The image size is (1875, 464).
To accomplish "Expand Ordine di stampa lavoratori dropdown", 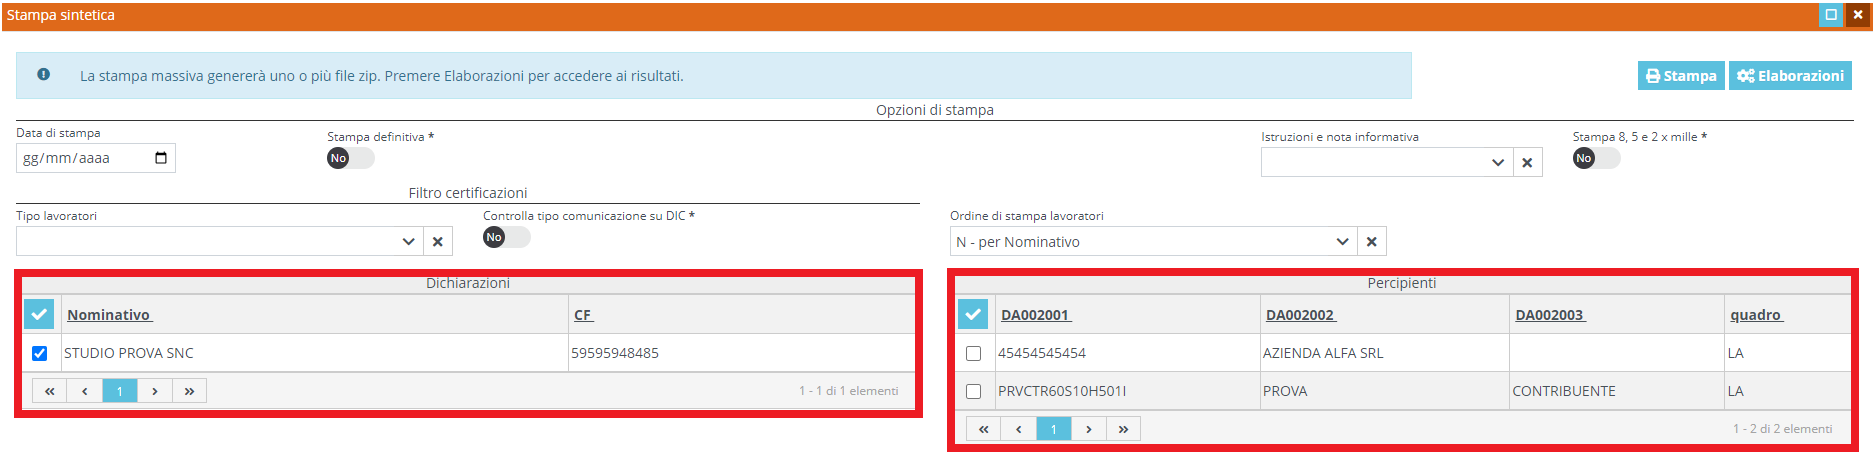I will pos(1342,242).
